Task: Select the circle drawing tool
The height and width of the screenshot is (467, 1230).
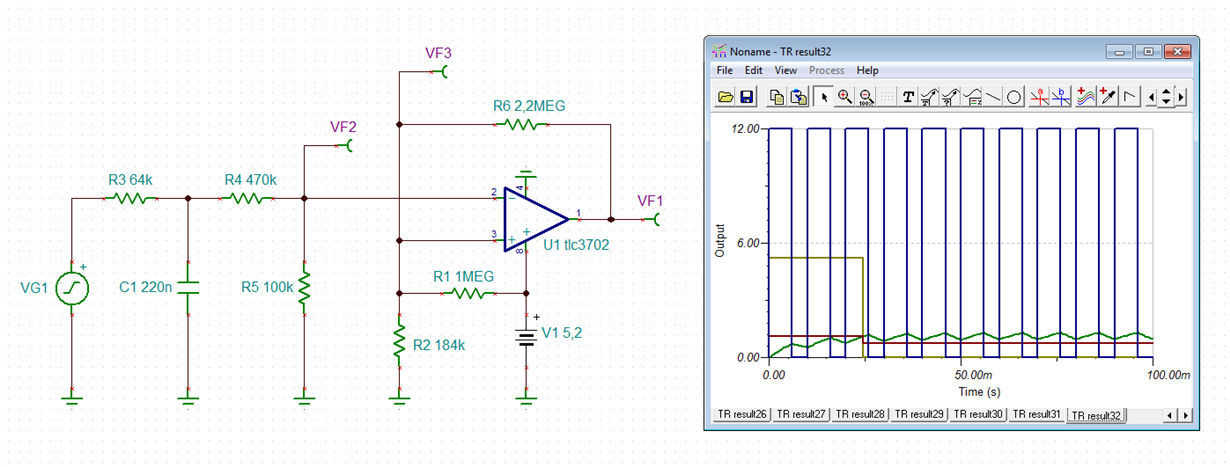Action: (1013, 97)
